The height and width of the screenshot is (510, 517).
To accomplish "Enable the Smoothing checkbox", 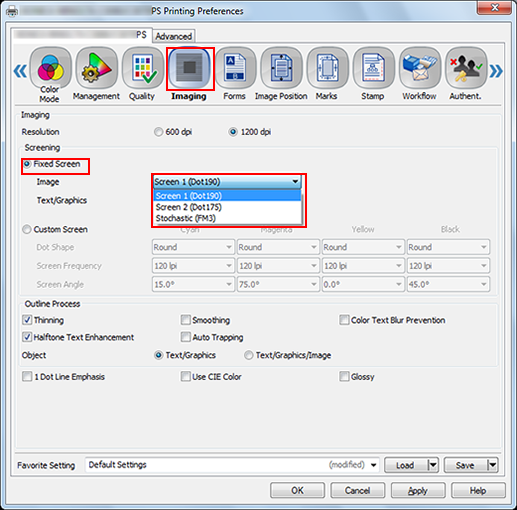I will 185,320.
